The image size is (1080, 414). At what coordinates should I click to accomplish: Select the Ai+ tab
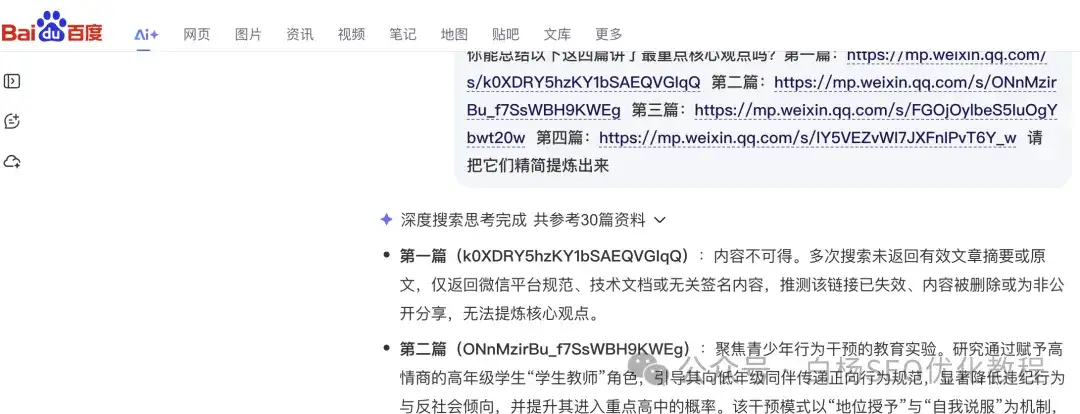[x=146, y=34]
